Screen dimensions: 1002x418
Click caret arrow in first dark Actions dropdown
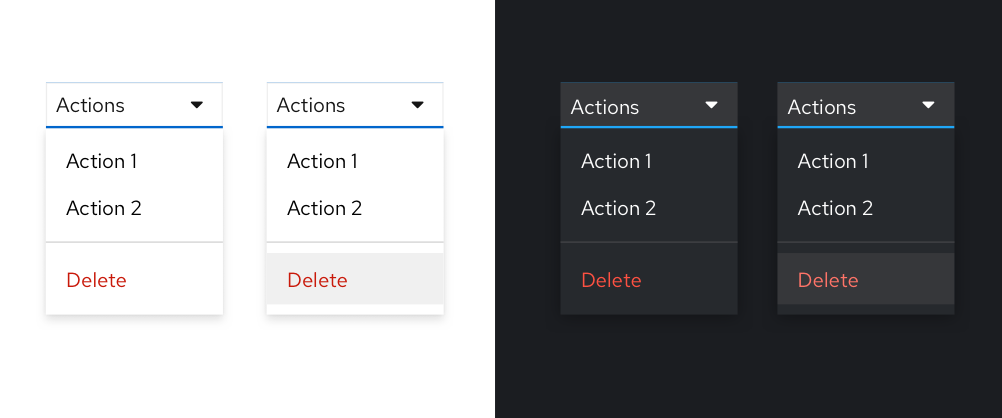pyautogui.click(x=712, y=105)
